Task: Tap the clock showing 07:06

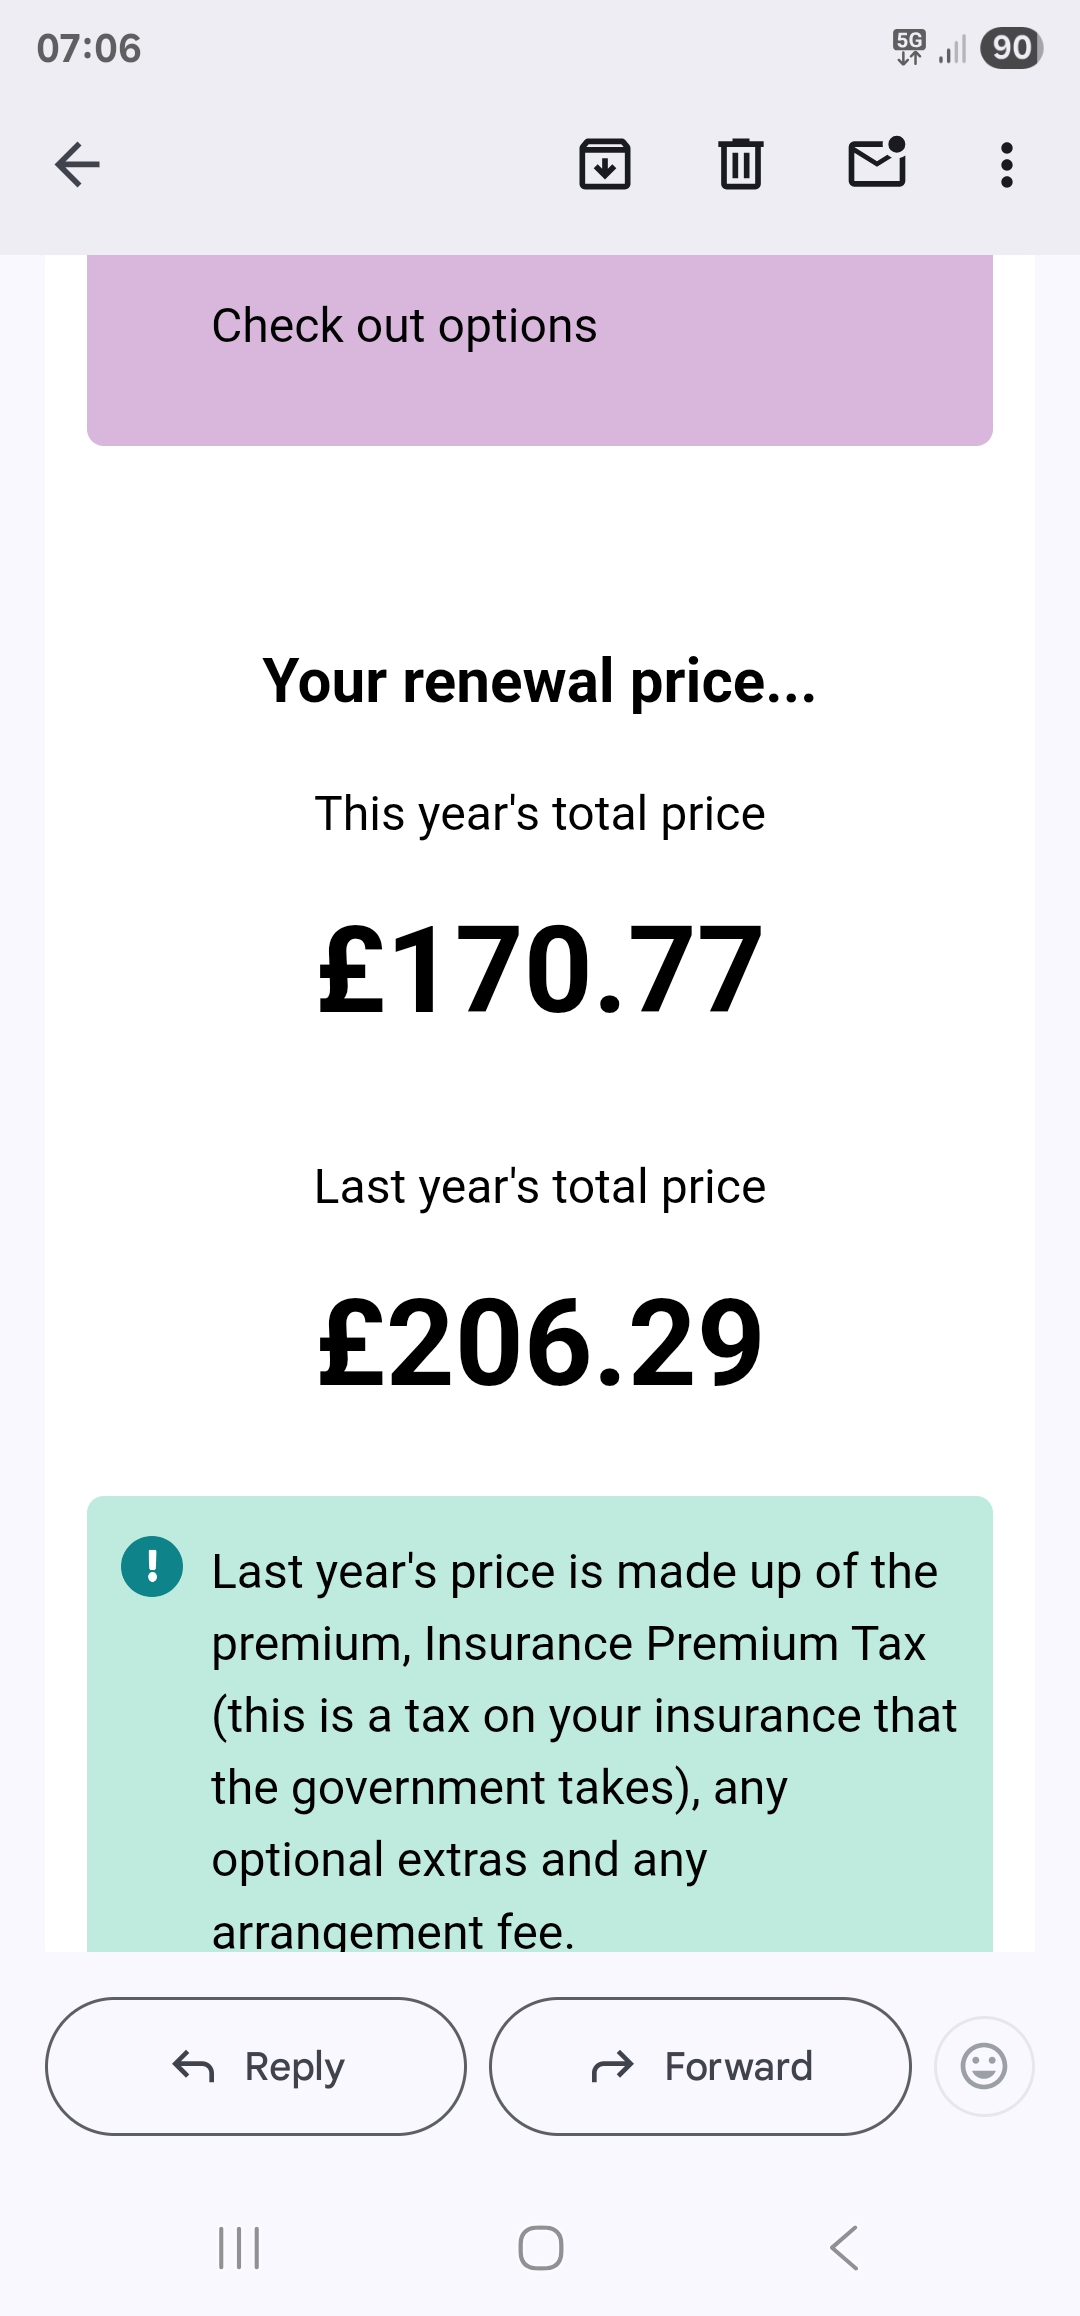Action: coord(89,48)
